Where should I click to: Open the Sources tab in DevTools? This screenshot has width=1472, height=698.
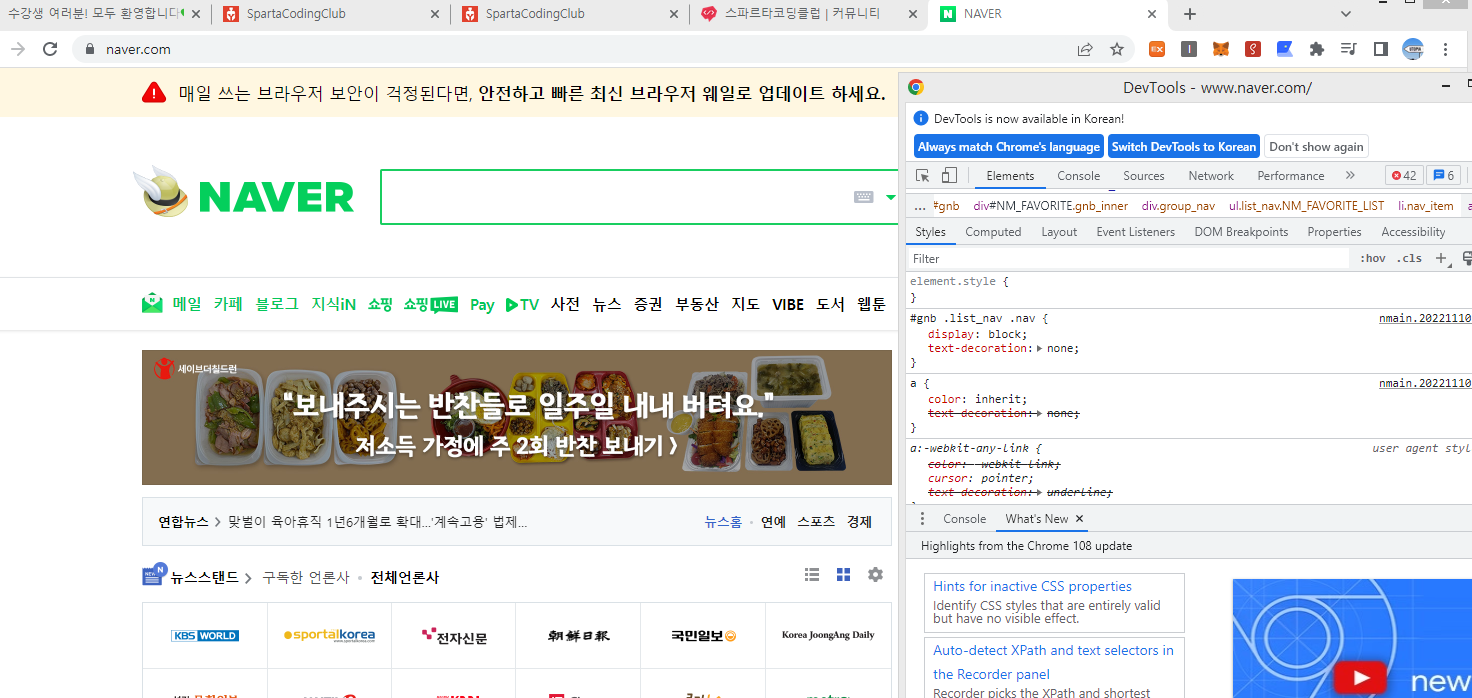(x=1144, y=176)
